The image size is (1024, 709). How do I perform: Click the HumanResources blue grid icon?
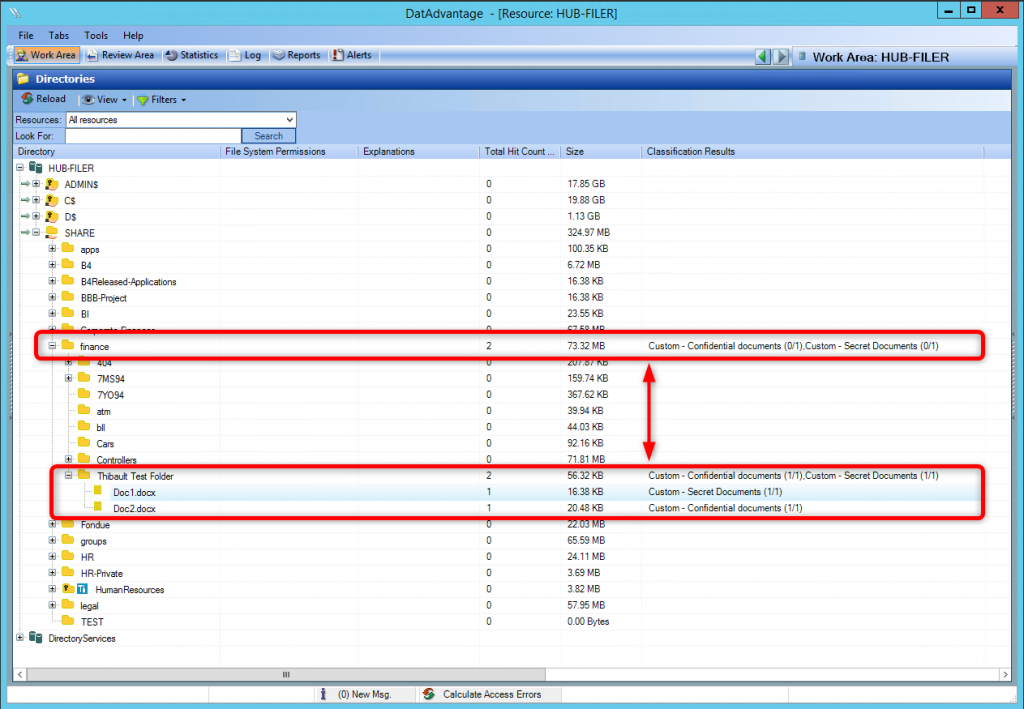pyautogui.click(x=82, y=589)
